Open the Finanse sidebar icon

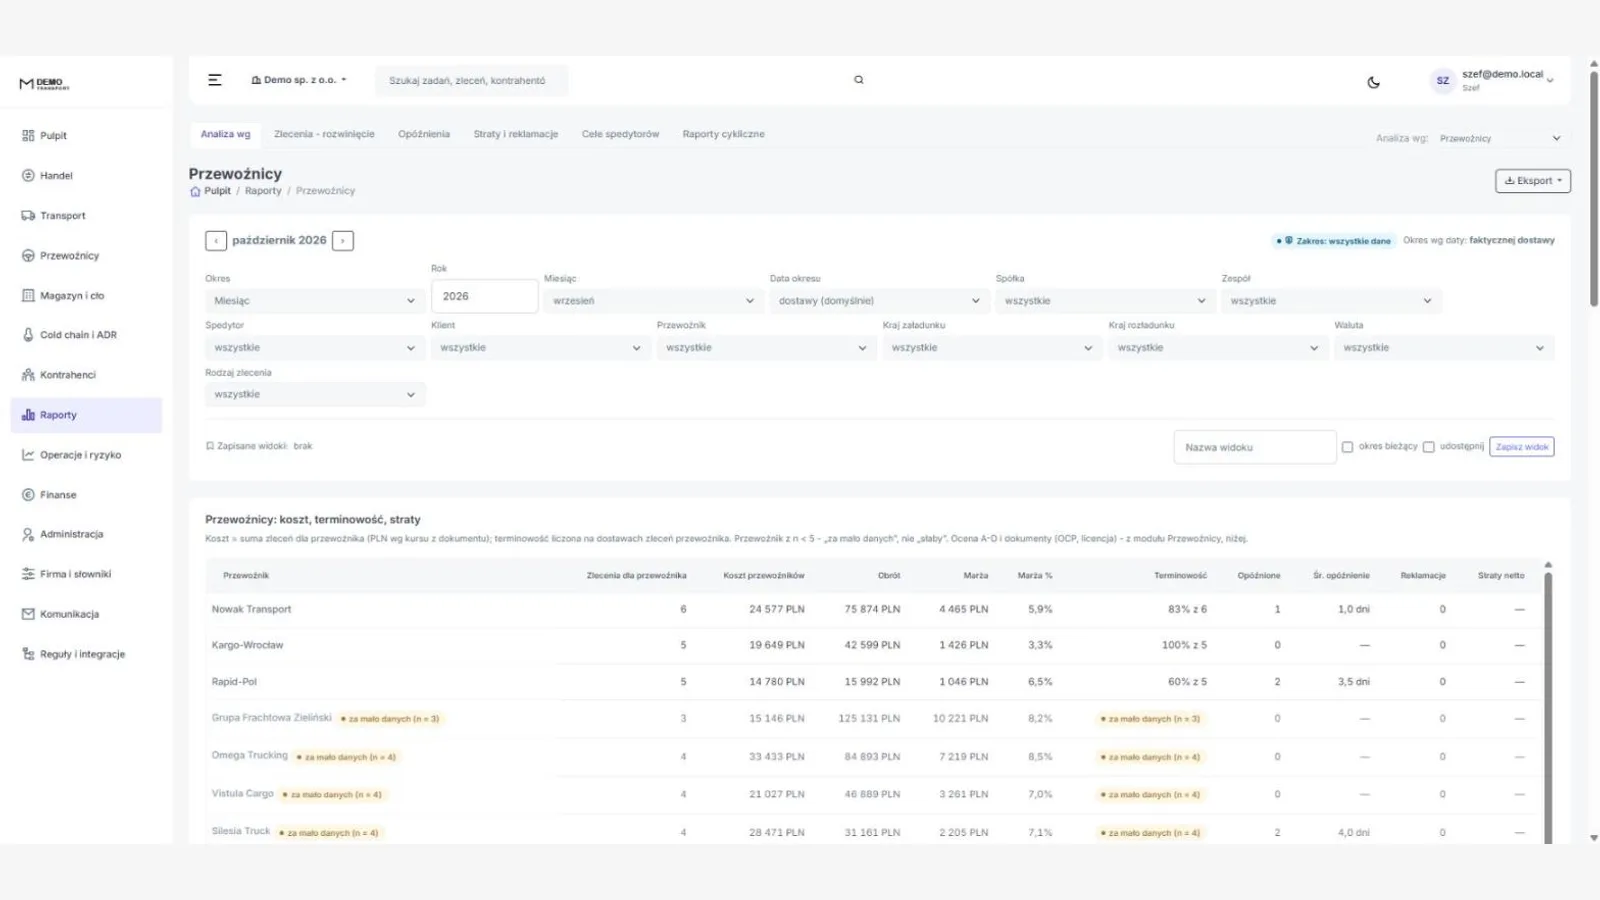28,495
